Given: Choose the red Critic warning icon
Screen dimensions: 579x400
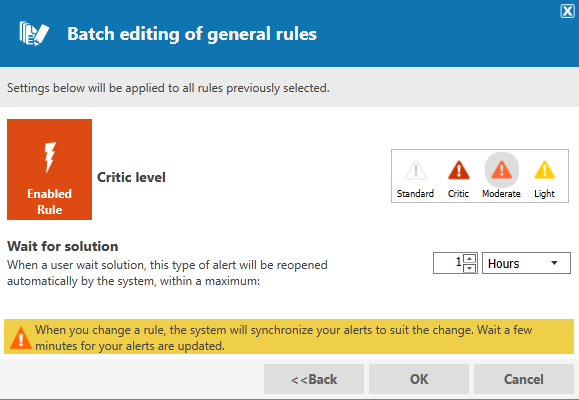Looking at the screenshot, I should point(459,170).
